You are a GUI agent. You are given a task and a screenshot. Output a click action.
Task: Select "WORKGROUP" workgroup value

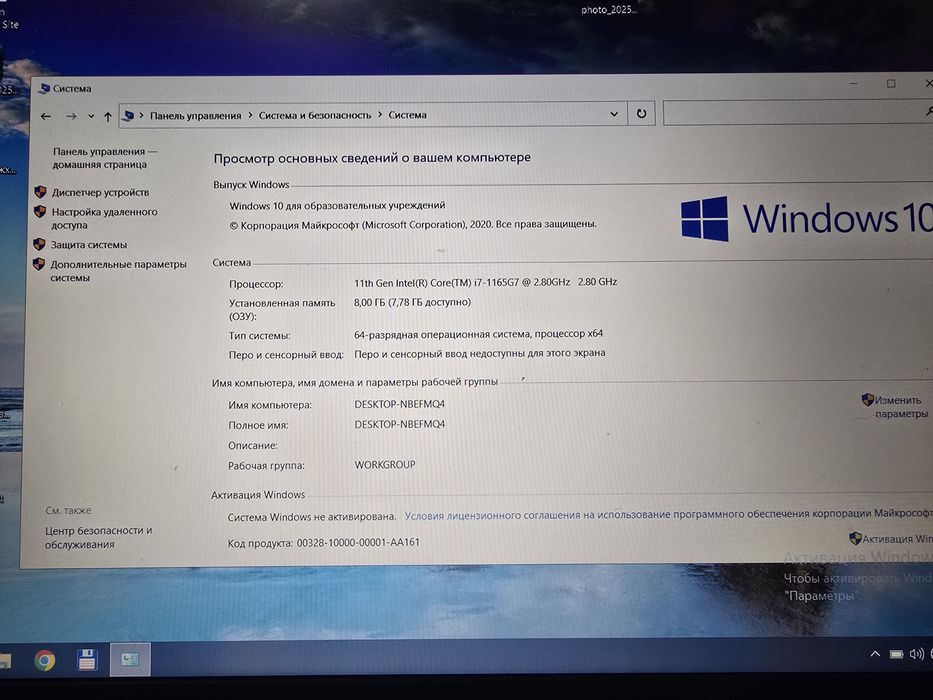point(385,464)
